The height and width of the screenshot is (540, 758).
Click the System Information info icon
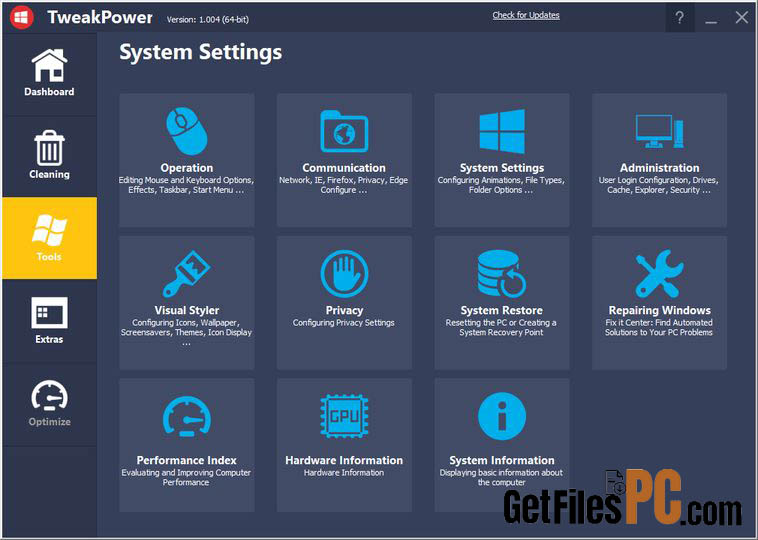coord(502,416)
